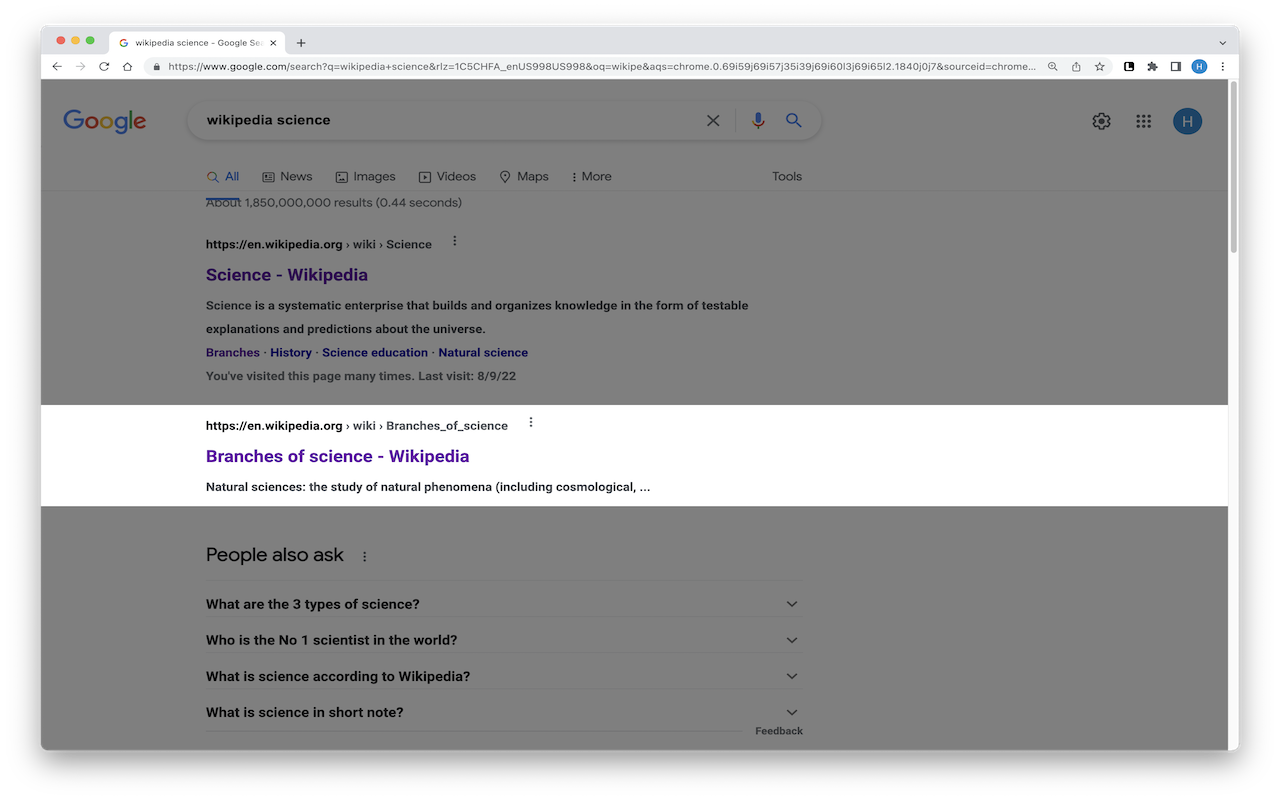Open the three-dot menu beside the Science result
The width and height of the screenshot is (1280, 800).
(x=453, y=240)
